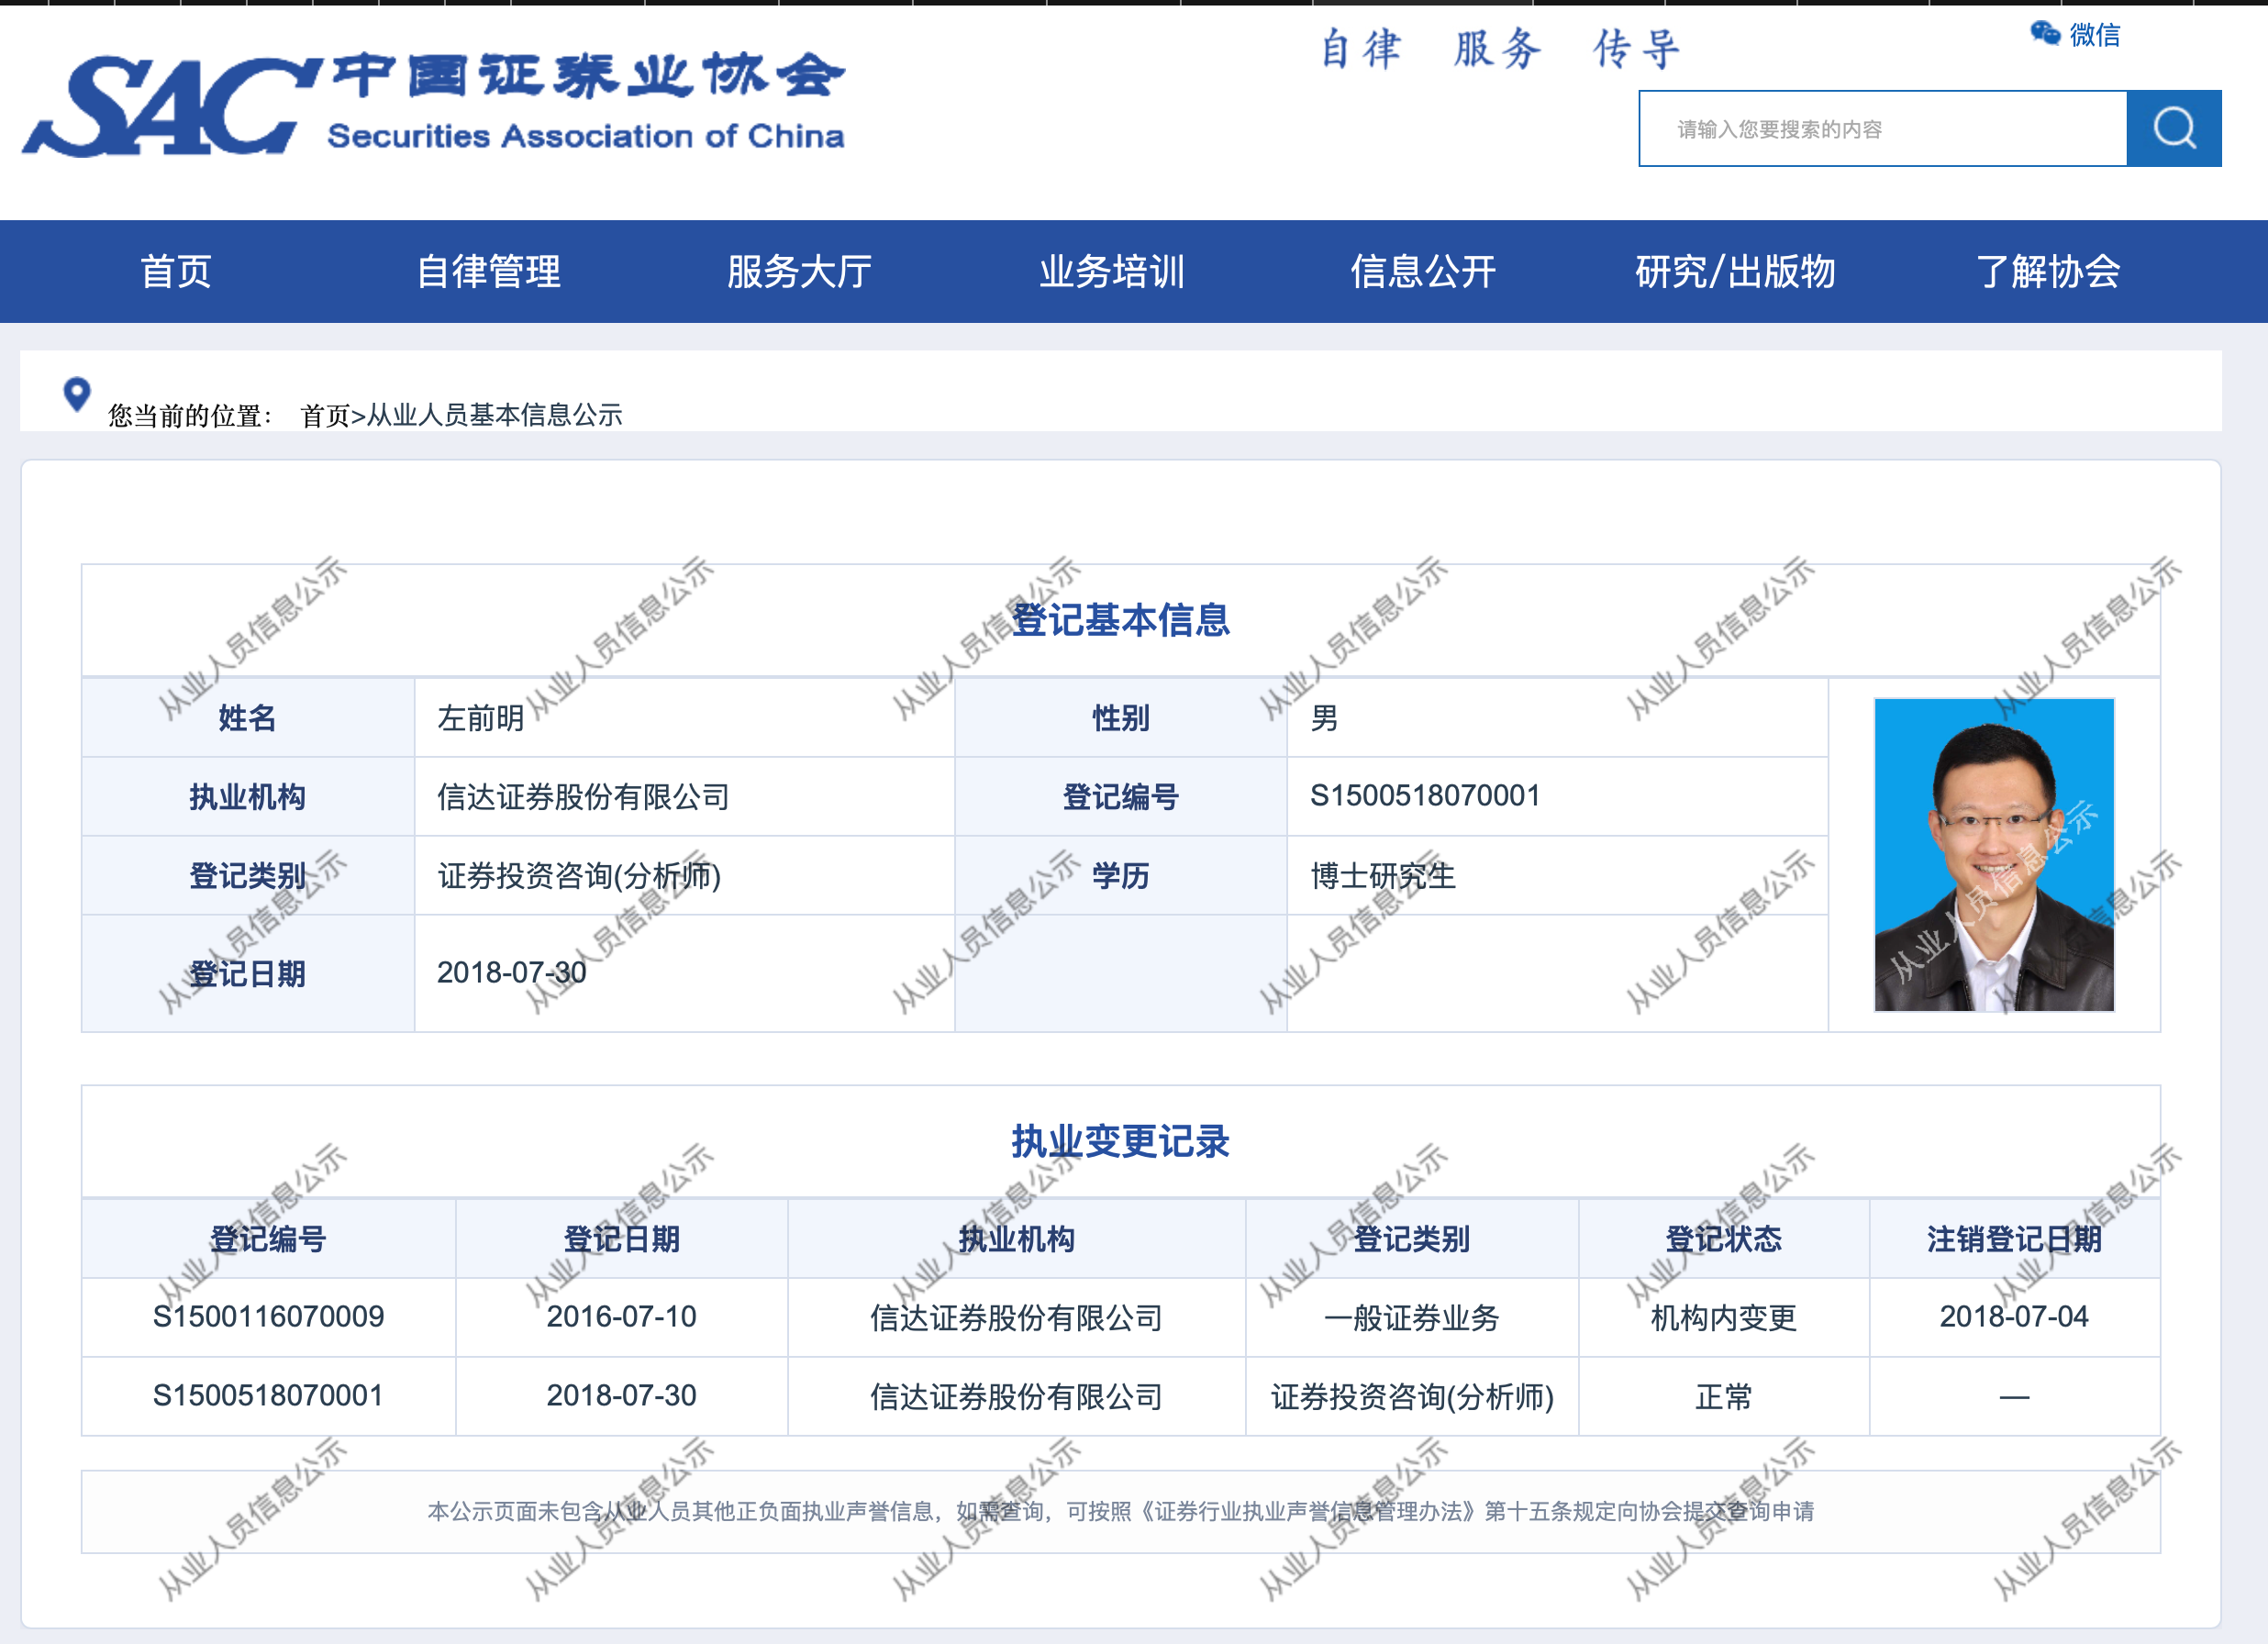Go to 服务大厅 in the navigation bar
The width and height of the screenshot is (2268, 1644).
click(799, 272)
